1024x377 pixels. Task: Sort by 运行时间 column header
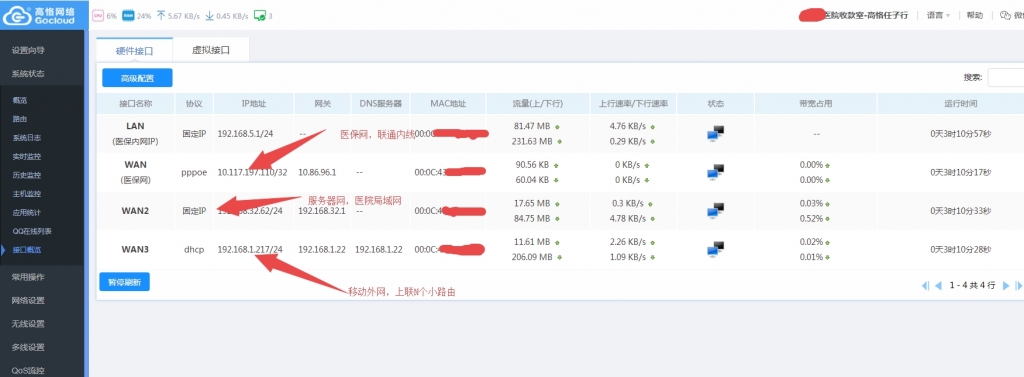click(x=960, y=104)
